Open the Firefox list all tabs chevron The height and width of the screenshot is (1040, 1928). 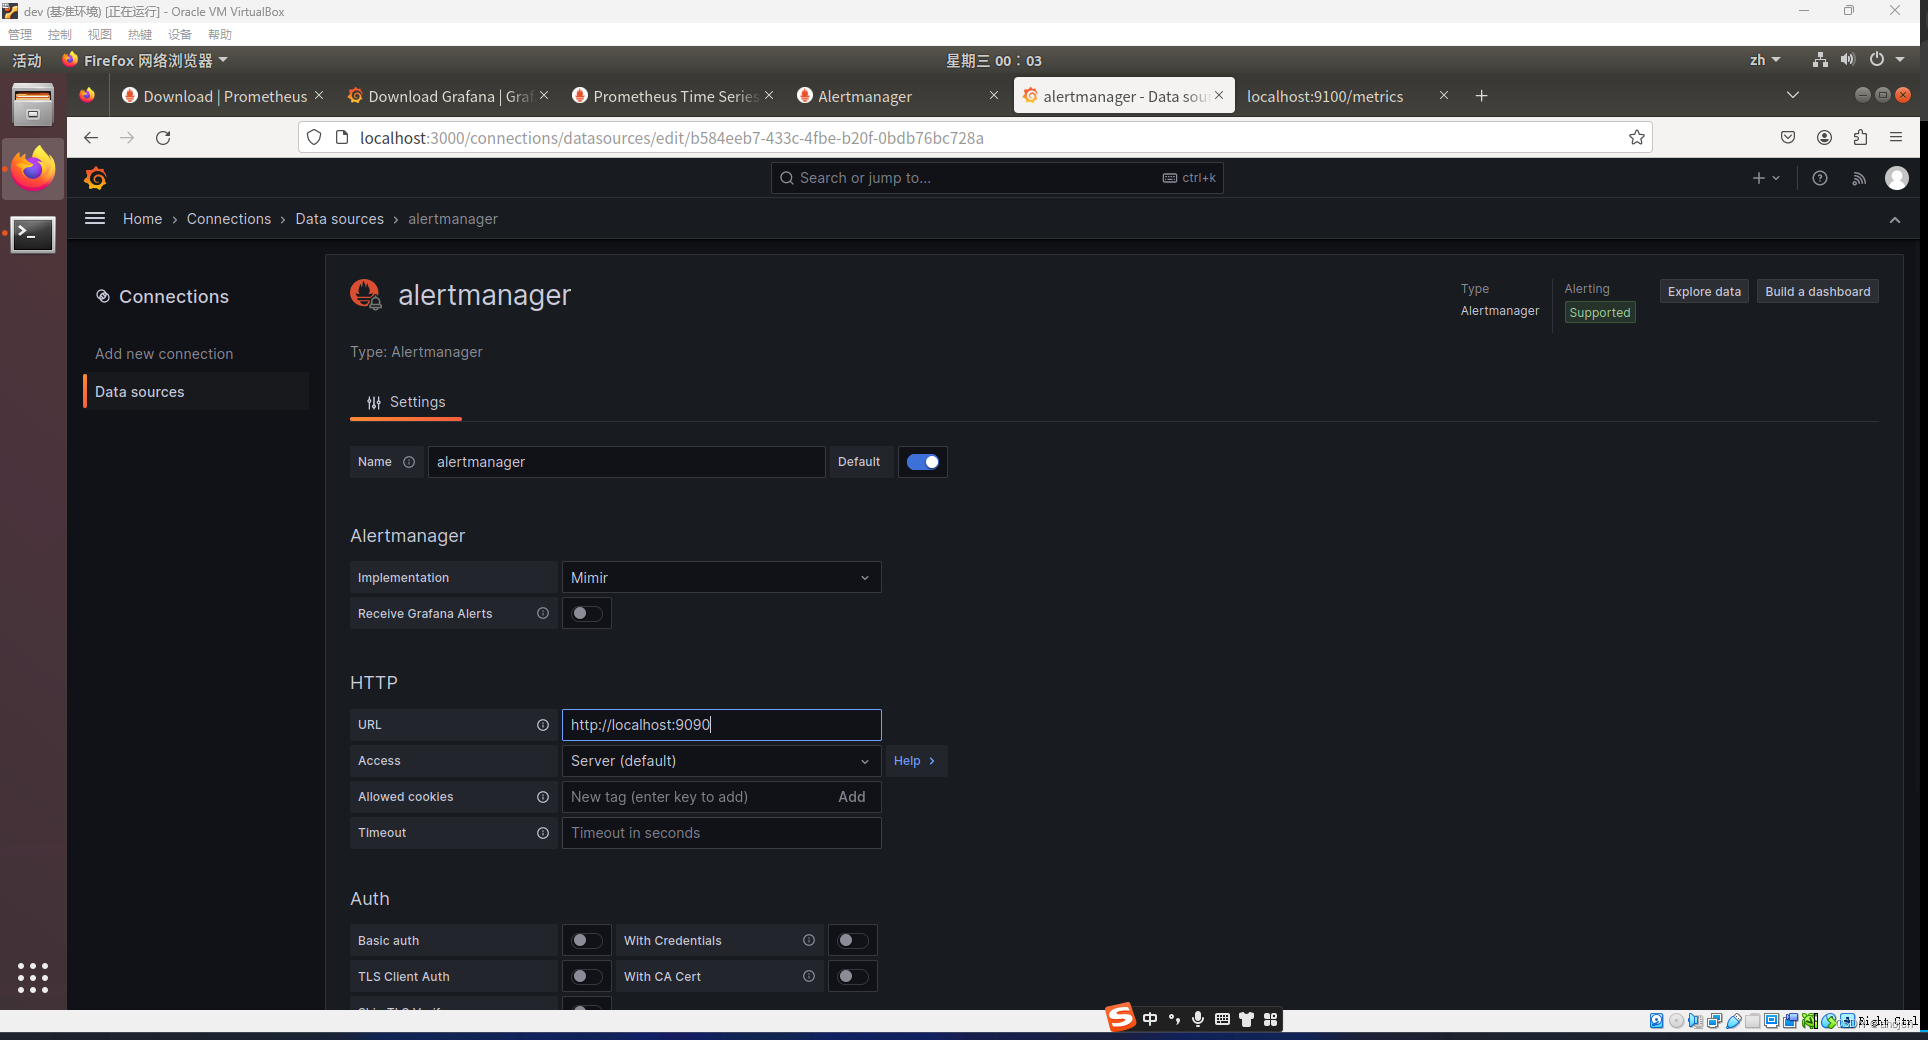click(1793, 95)
